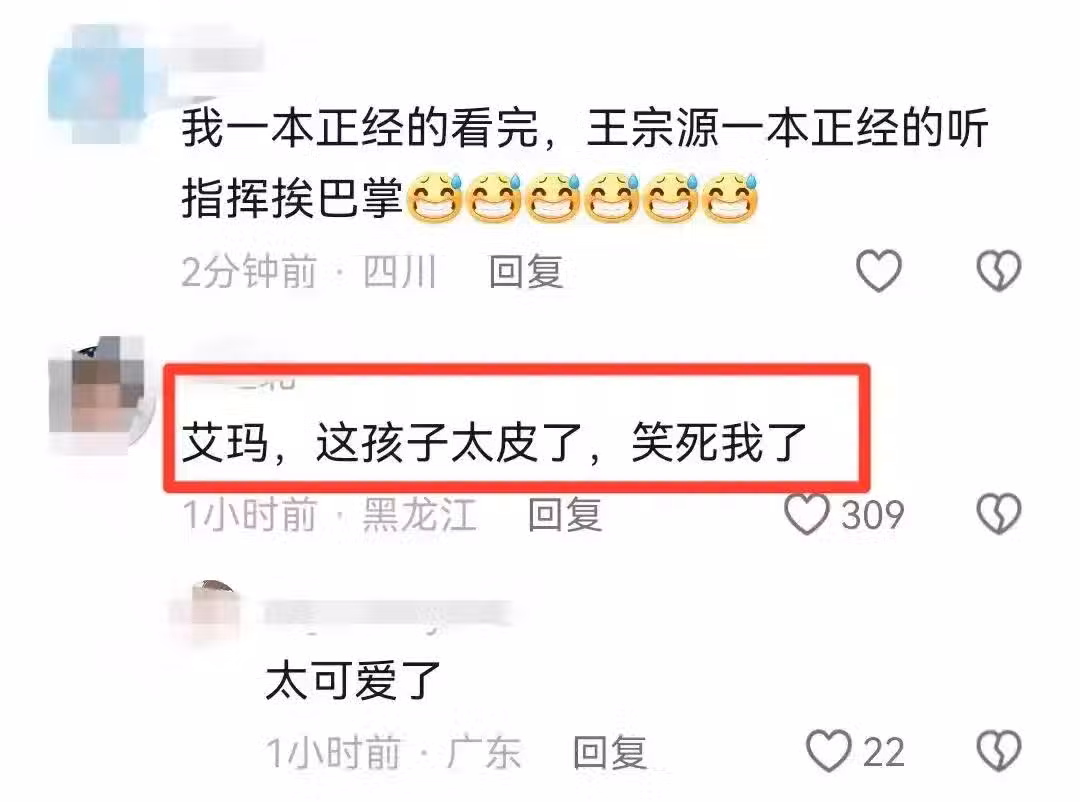This screenshot has height=802, width=1080.
Task: Tap the 309 like count number
Action: [x=873, y=515]
